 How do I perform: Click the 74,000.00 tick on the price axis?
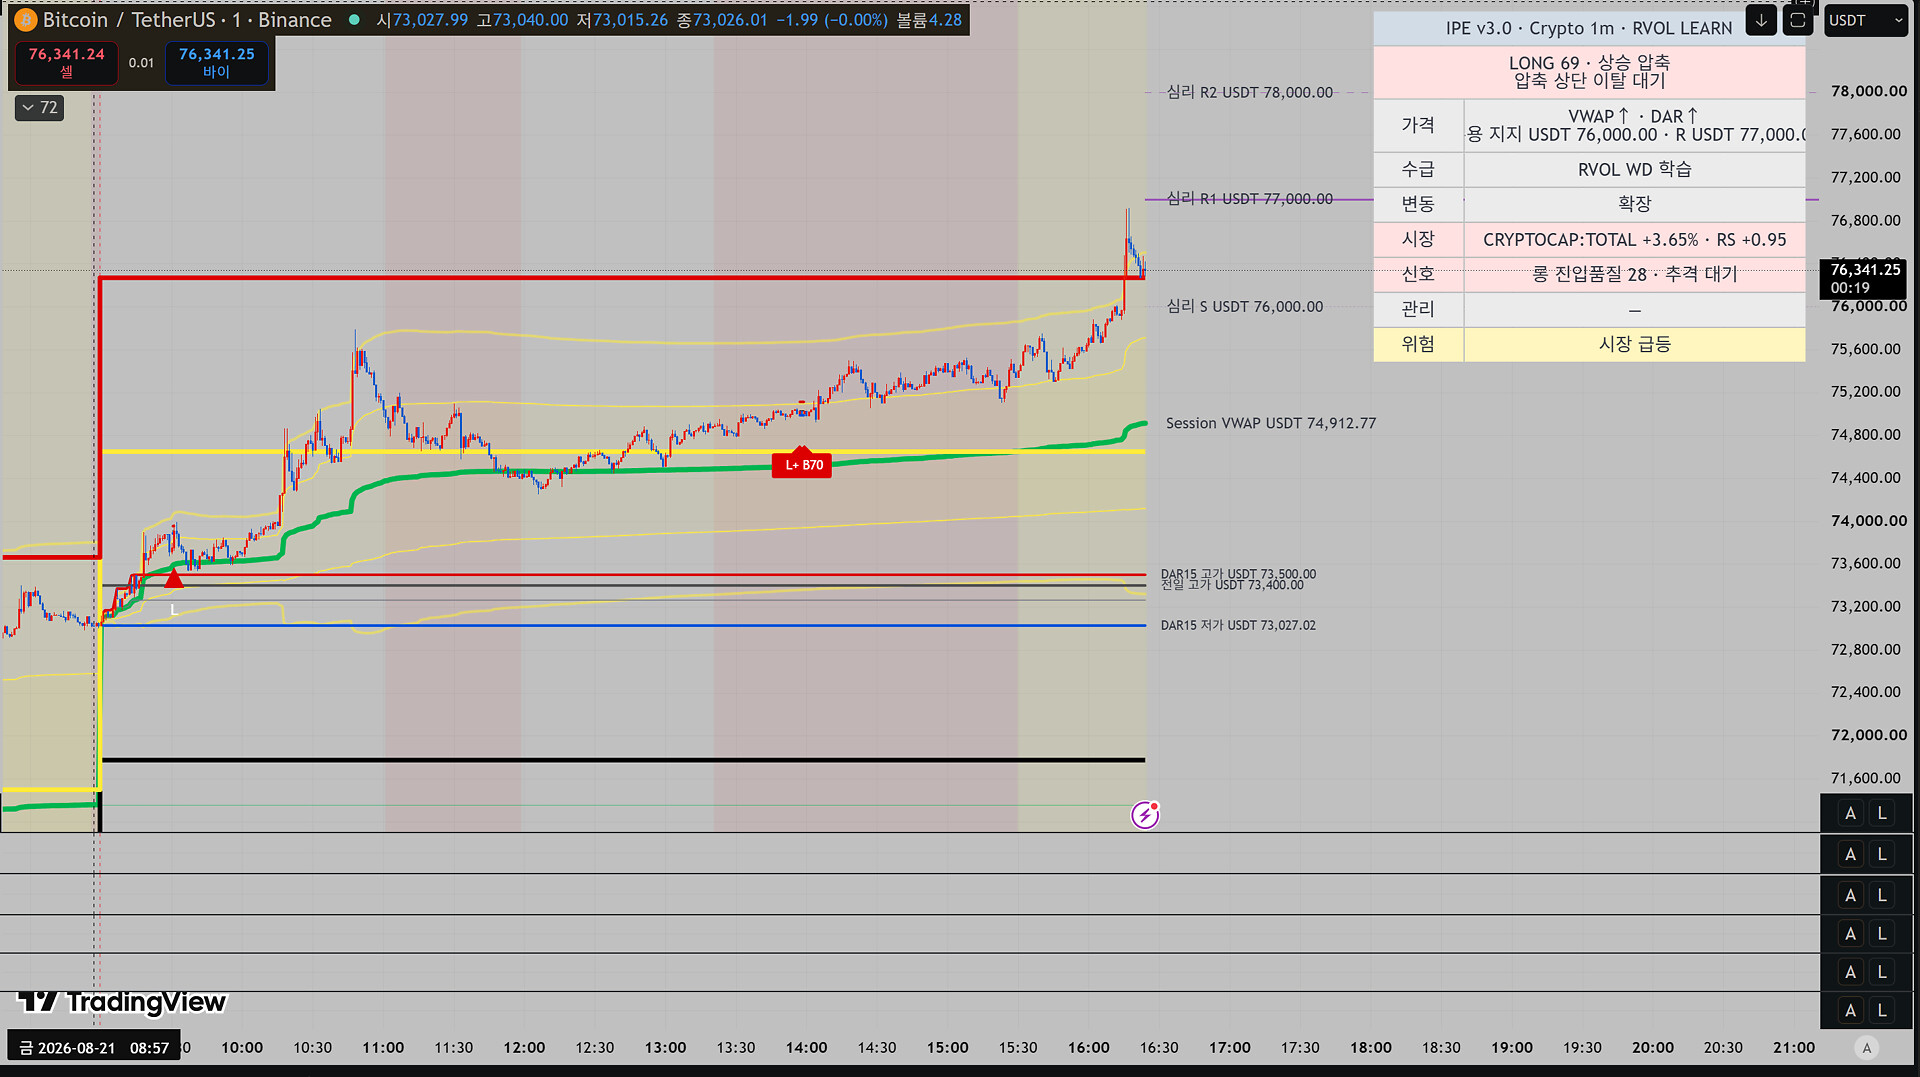pos(1868,521)
